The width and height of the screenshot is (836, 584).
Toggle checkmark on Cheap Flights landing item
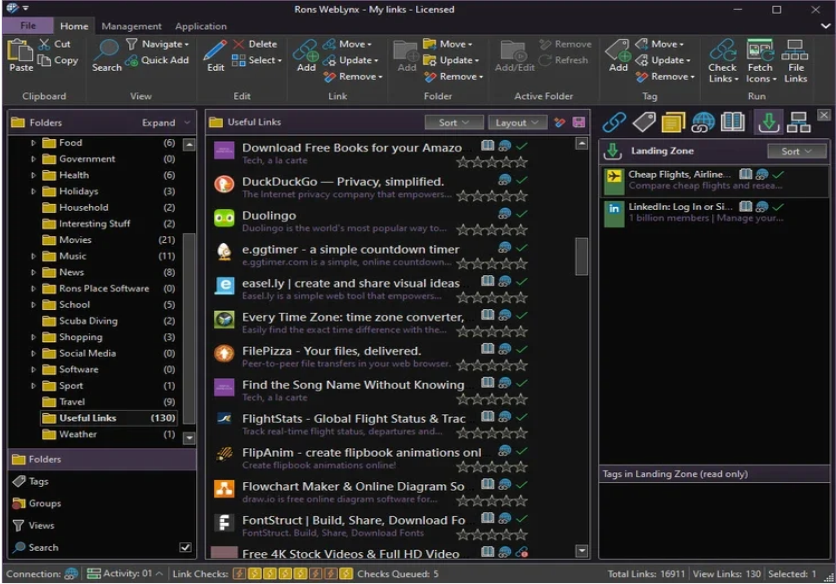(x=778, y=174)
